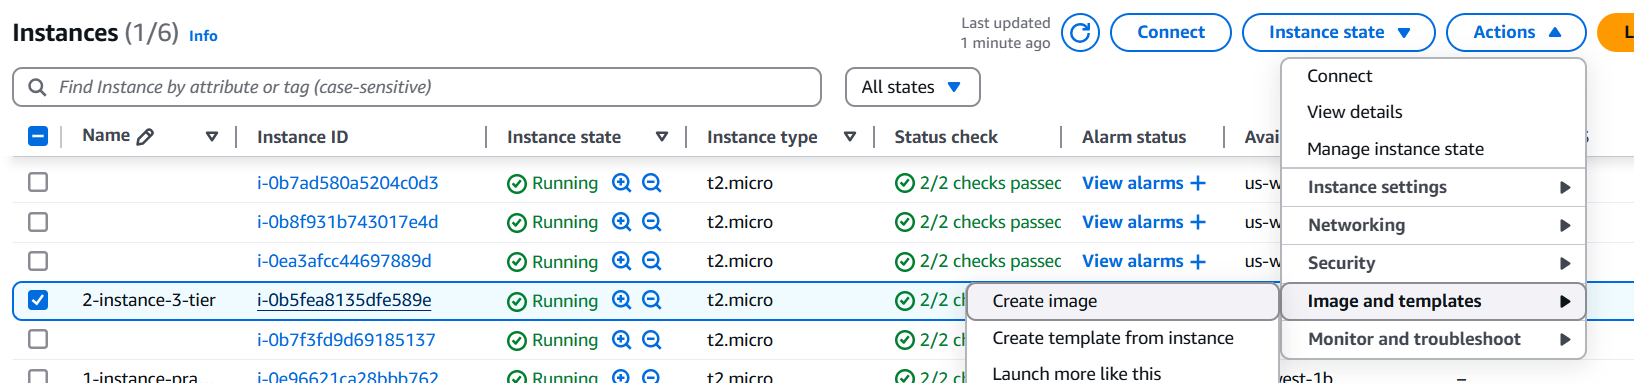The image size is (1634, 383).
Task: Zoom in icon for instance i-0b7ad580a5204c0d3
Action: (x=622, y=183)
